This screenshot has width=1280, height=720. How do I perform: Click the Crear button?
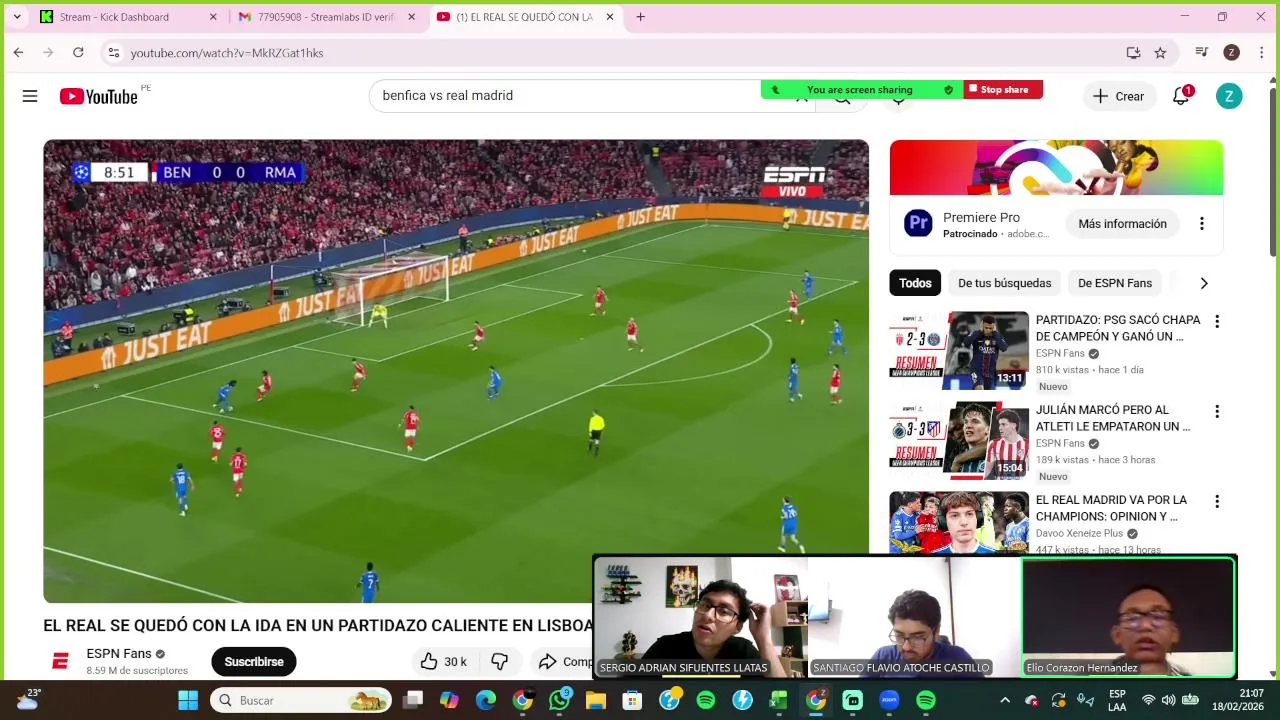(1118, 96)
